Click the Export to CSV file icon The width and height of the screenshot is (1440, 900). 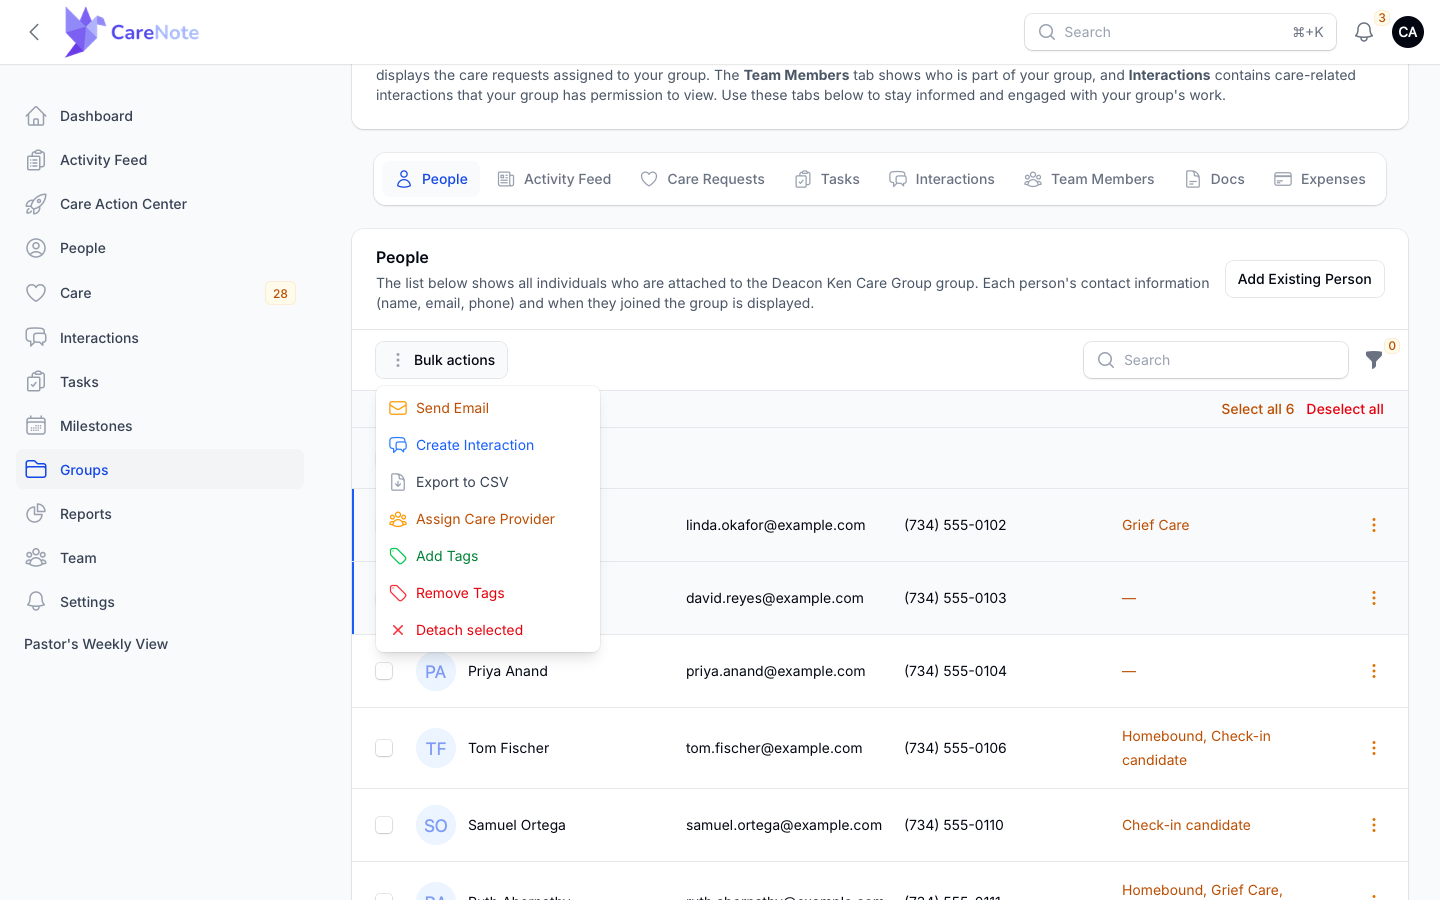click(x=398, y=482)
